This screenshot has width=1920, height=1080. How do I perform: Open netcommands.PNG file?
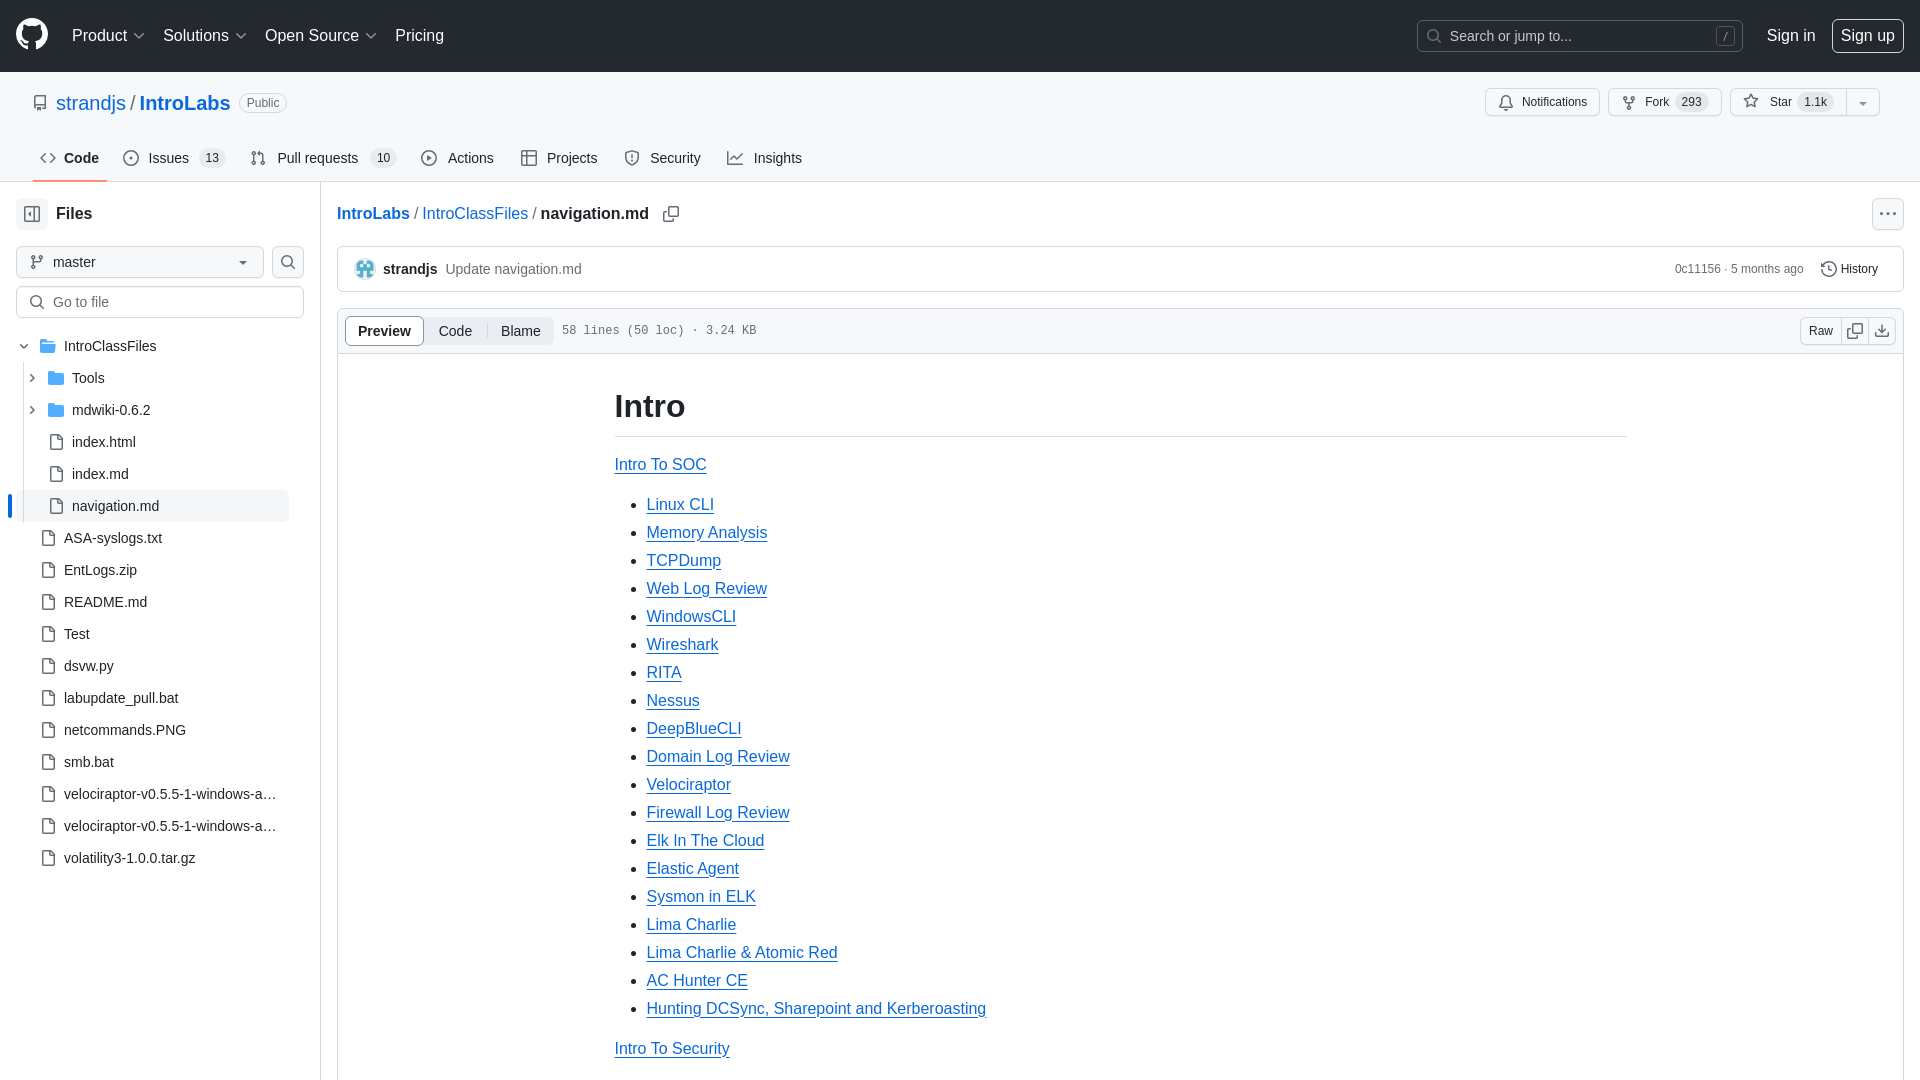[125, 730]
